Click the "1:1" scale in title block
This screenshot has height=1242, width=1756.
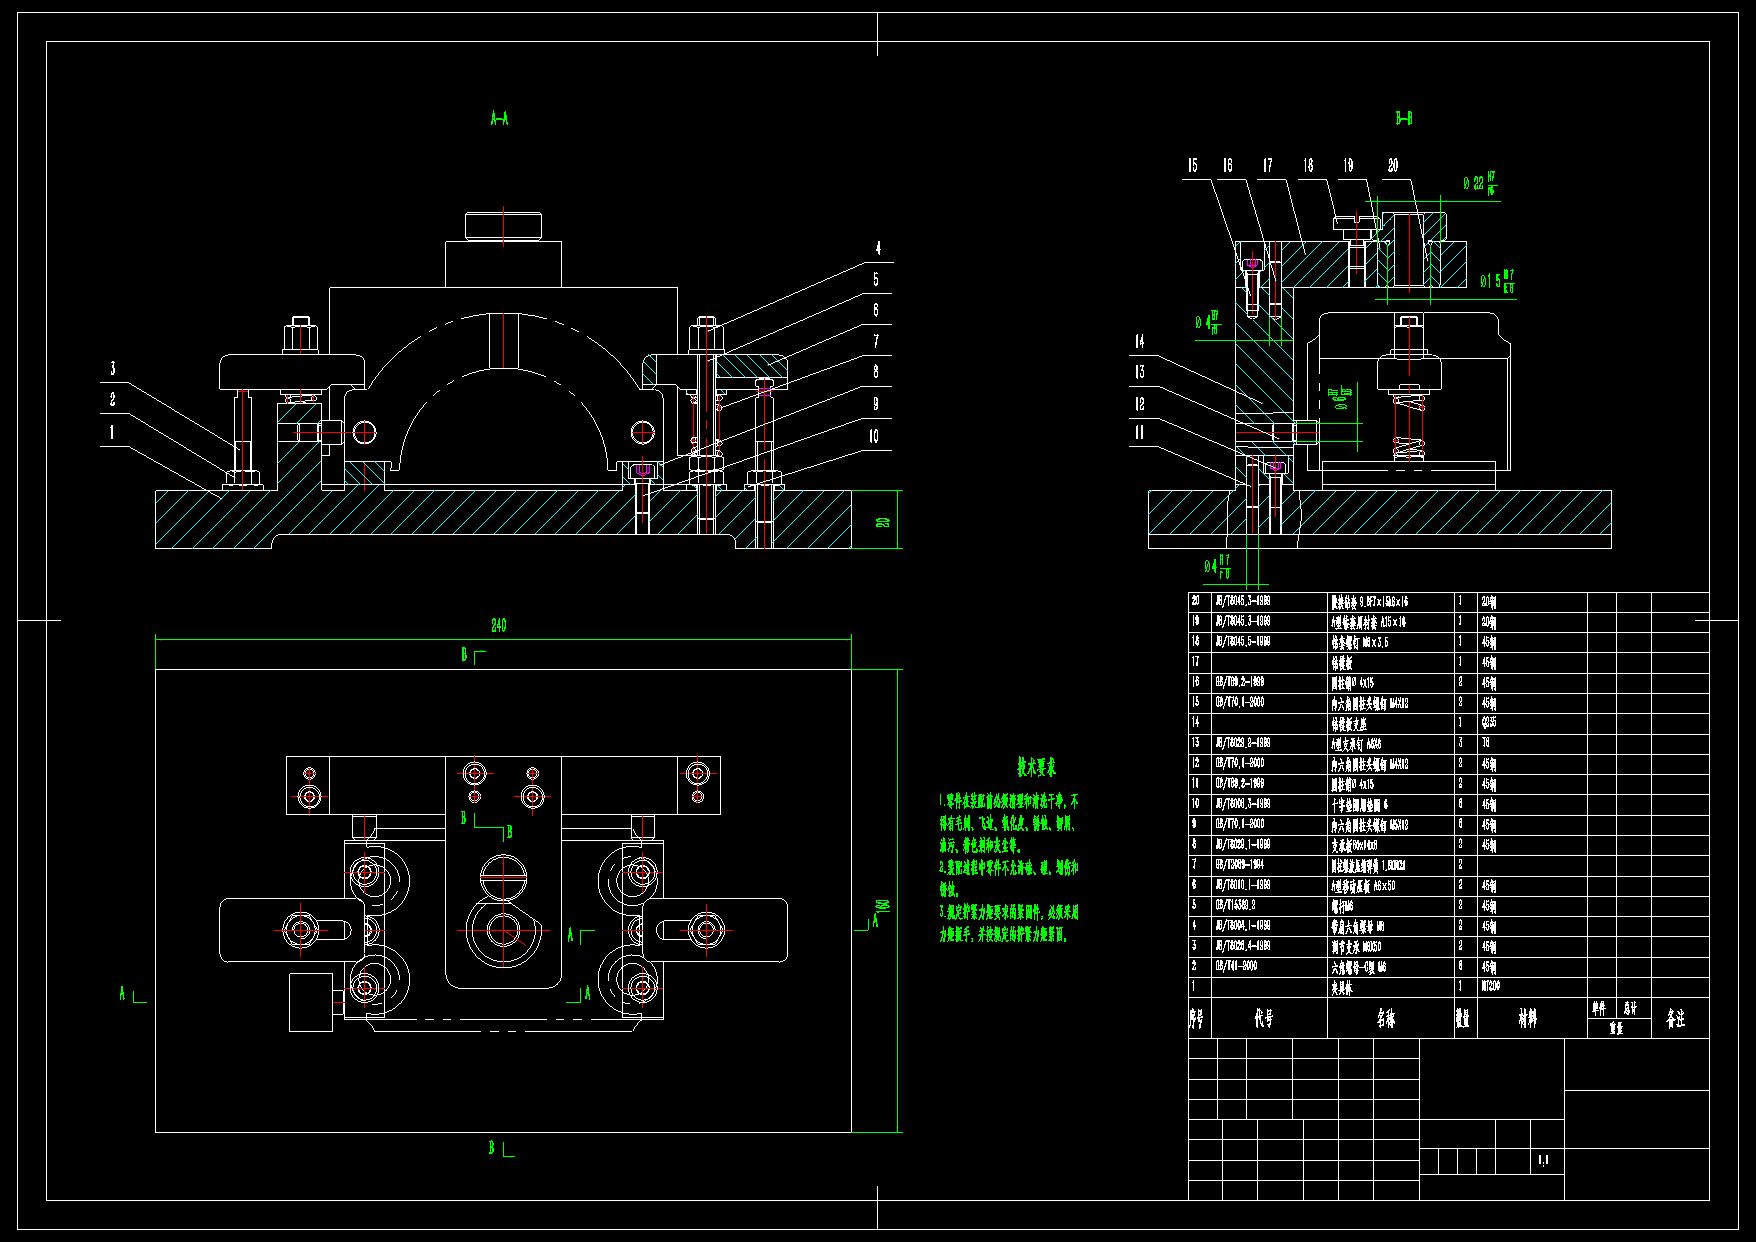click(1543, 1160)
